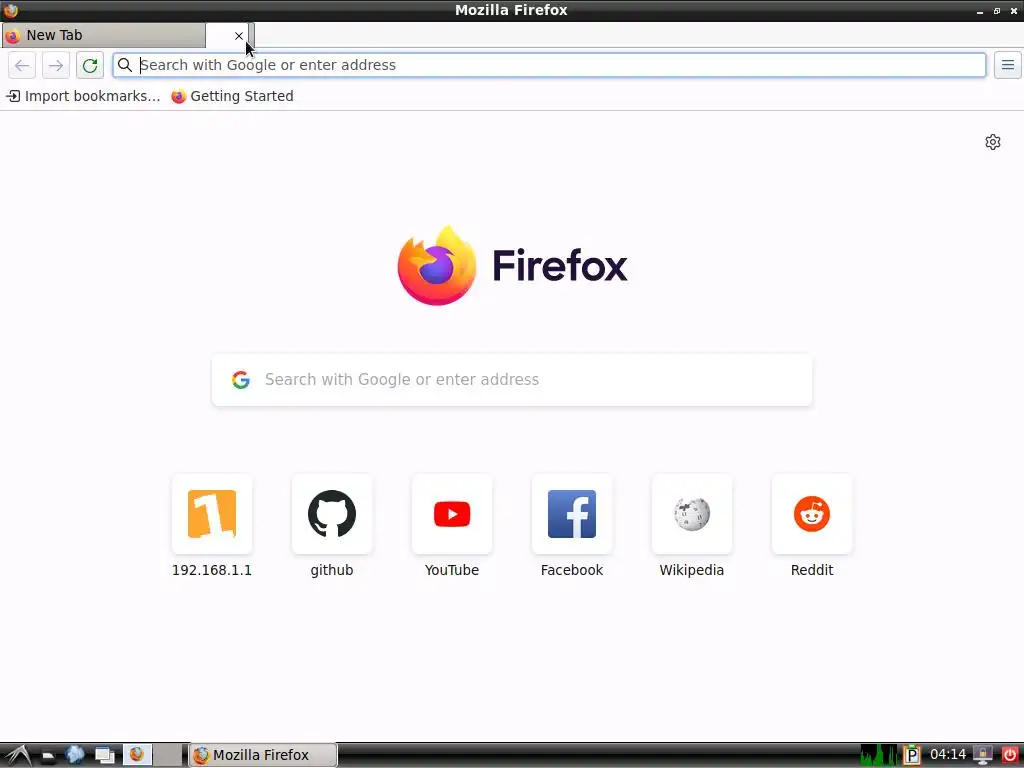Click the 'Wikipedia' tile label
This screenshot has height=768, width=1024.
pos(692,570)
